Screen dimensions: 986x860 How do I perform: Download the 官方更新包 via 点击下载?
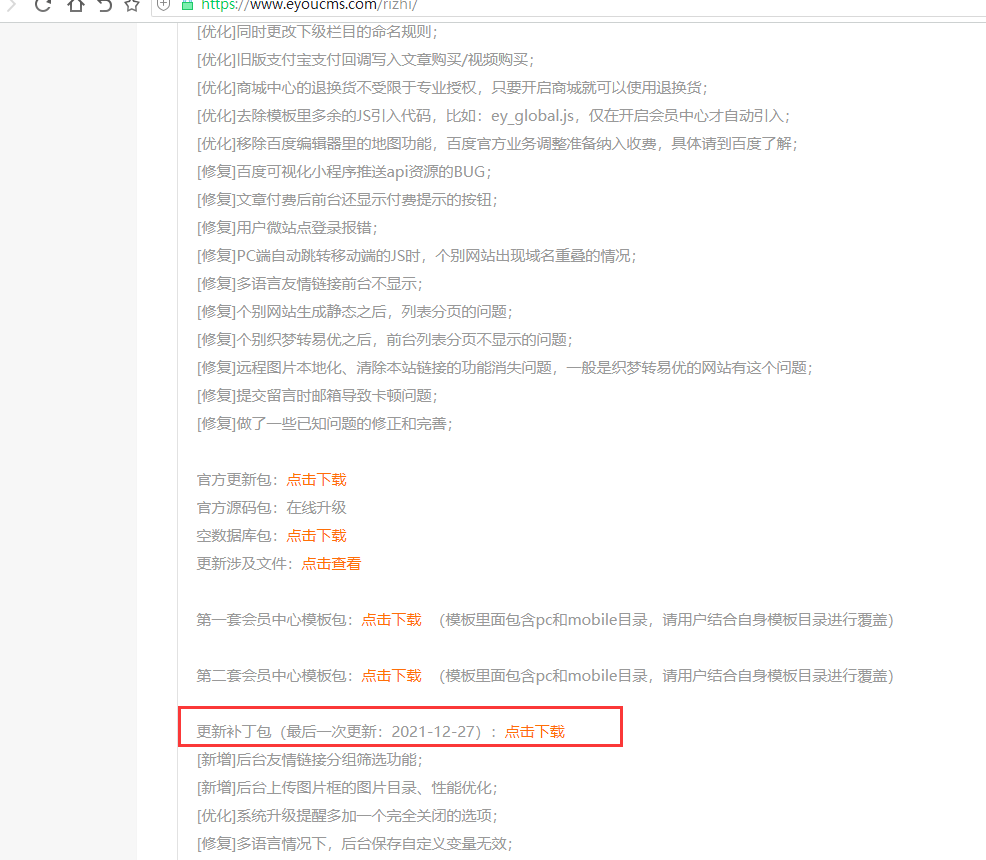(316, 480)
